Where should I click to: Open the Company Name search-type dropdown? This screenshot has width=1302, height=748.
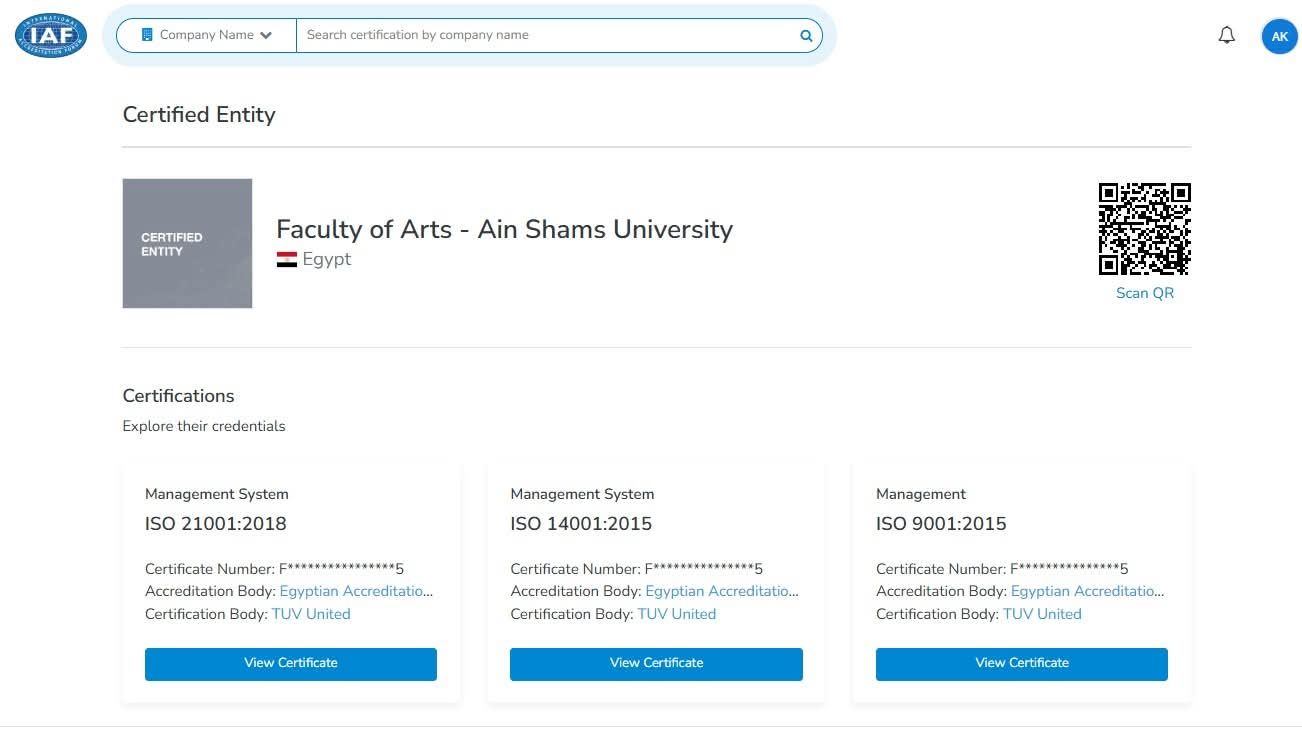tap(207, 35)
